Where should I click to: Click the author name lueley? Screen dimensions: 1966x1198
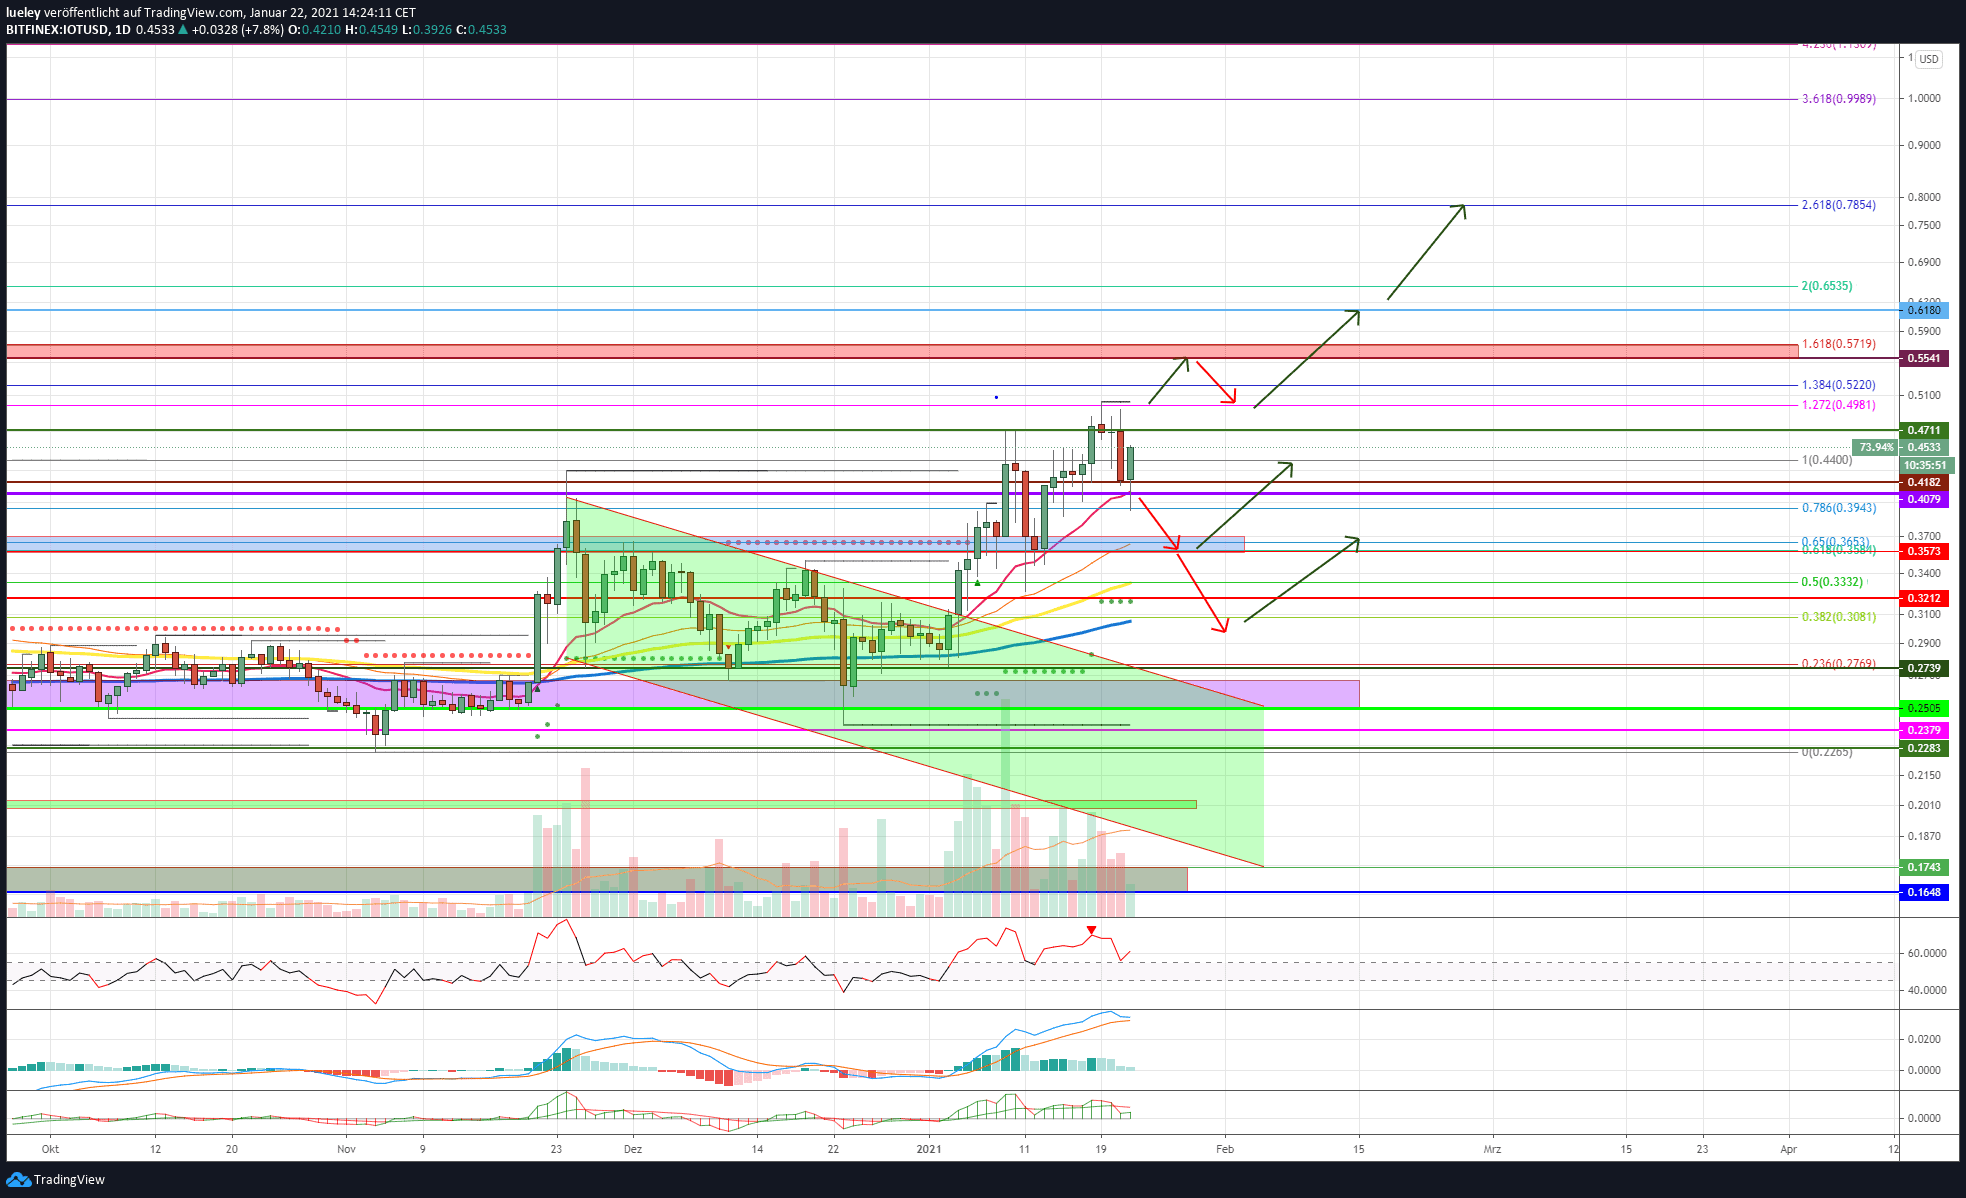[x=23, y=13]
